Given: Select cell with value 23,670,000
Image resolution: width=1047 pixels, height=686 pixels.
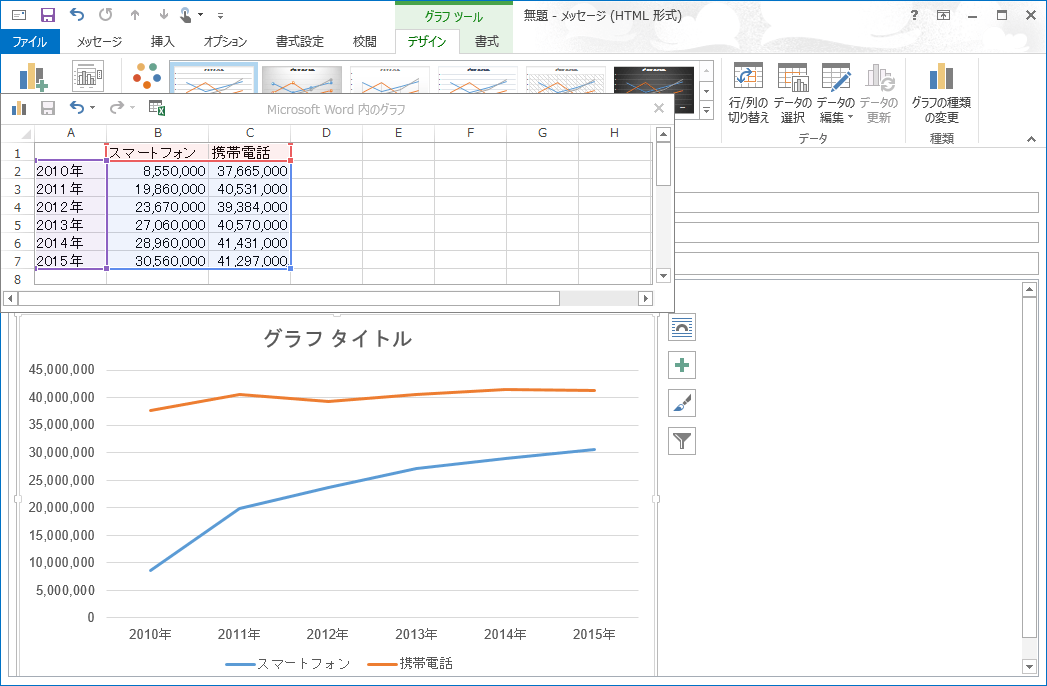Looking at the screenshot, I should point(158,207).
